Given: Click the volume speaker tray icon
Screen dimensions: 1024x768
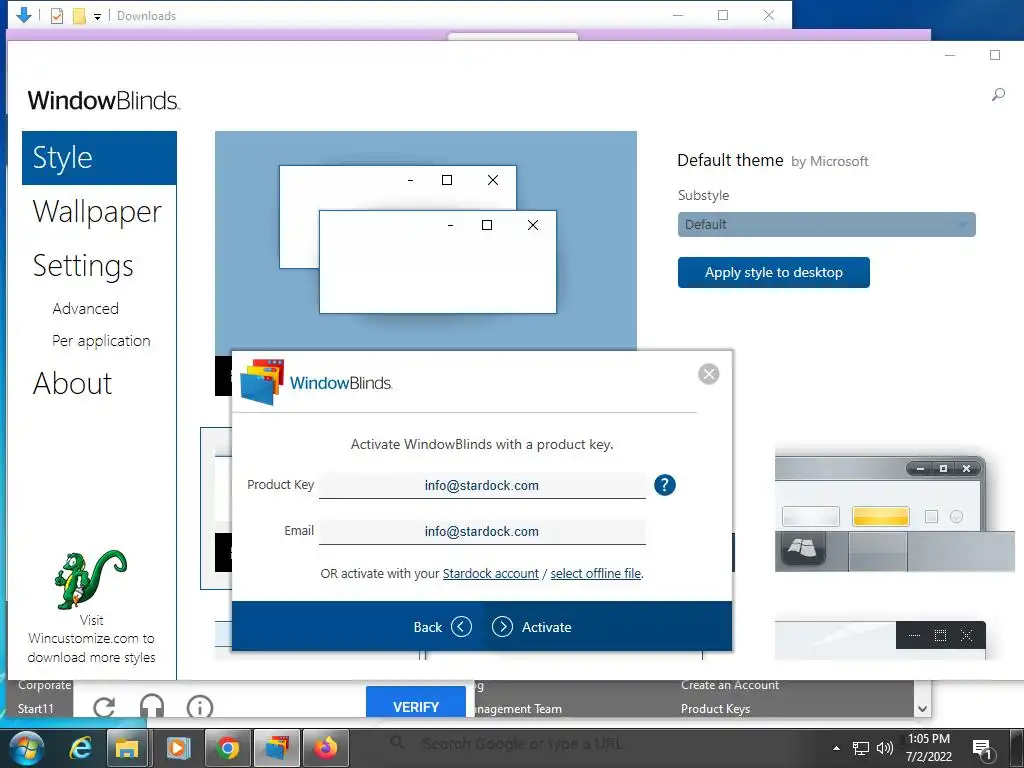Looking at the screenshot, I should click(885, 748).
